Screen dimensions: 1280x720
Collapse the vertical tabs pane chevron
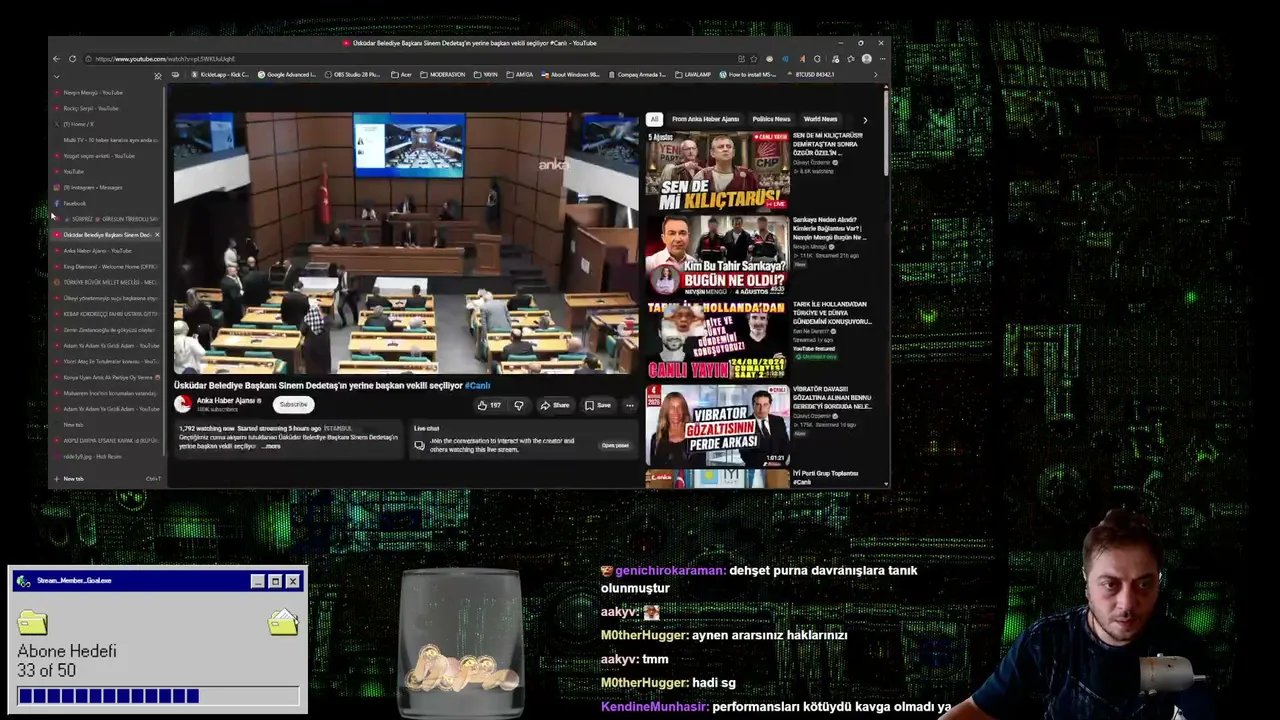[x=56, y=75]
